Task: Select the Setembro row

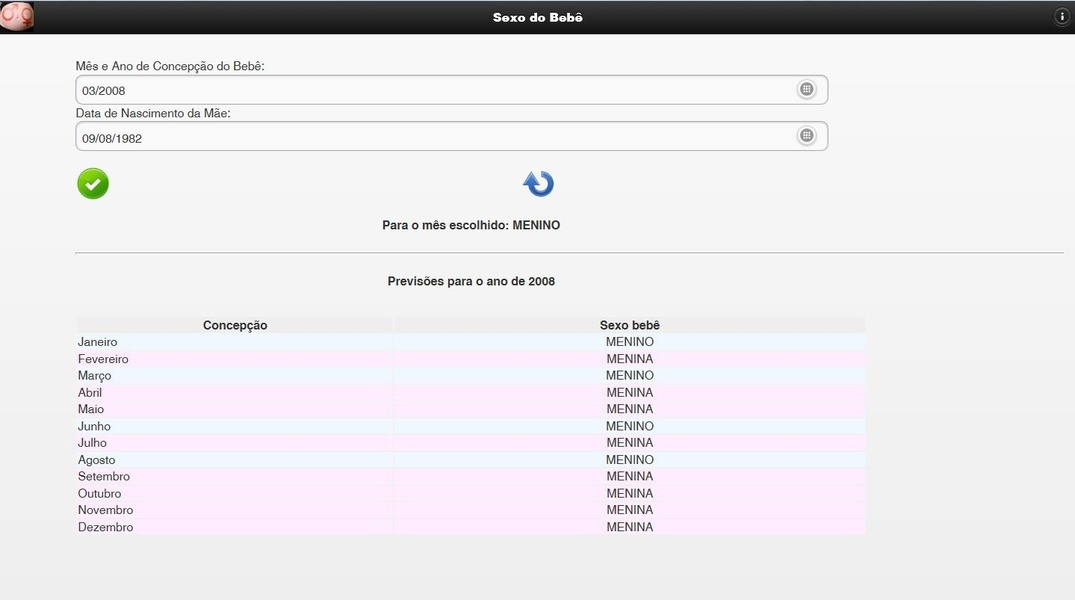Action: (470, 476)
